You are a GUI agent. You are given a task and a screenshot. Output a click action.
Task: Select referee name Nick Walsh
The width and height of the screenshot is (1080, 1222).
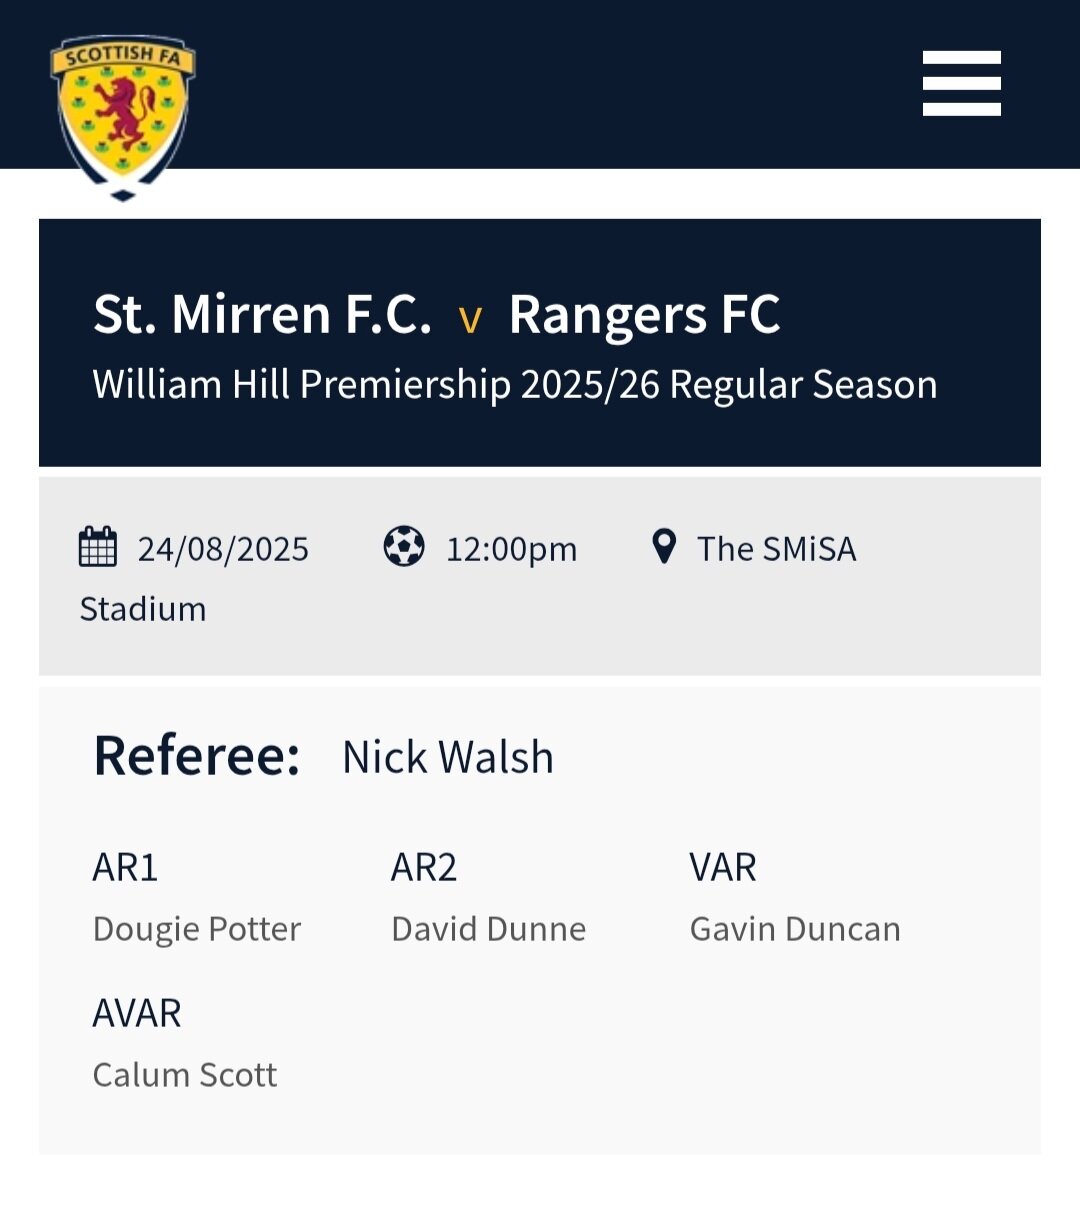tap(448, 758)
